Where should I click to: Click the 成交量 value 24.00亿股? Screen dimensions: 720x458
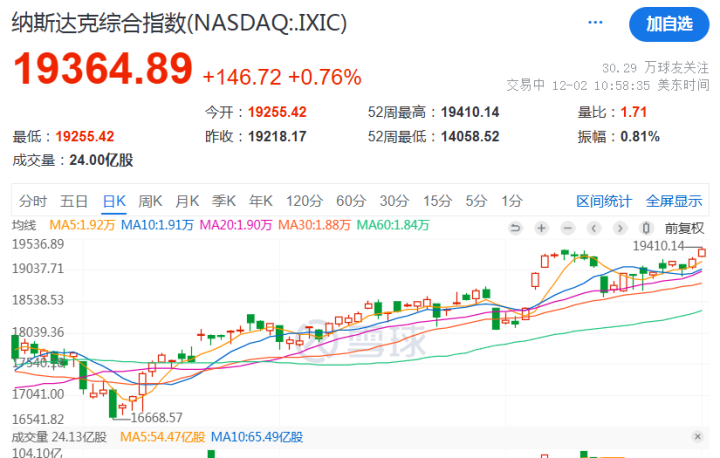click(x=101, y=160)
